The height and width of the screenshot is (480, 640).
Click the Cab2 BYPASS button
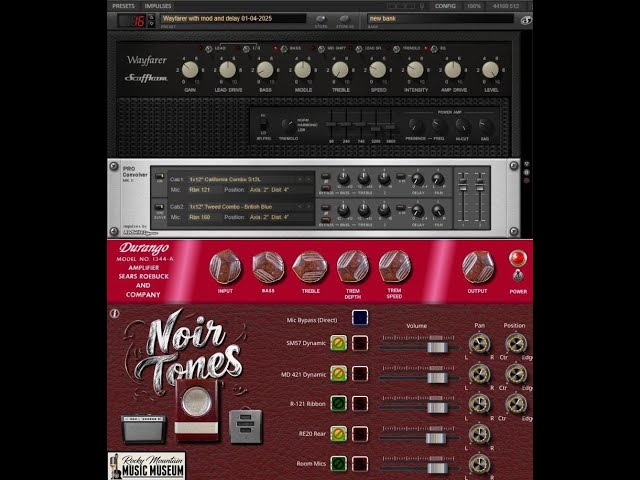pyautogui.click(x=325, y=220)
